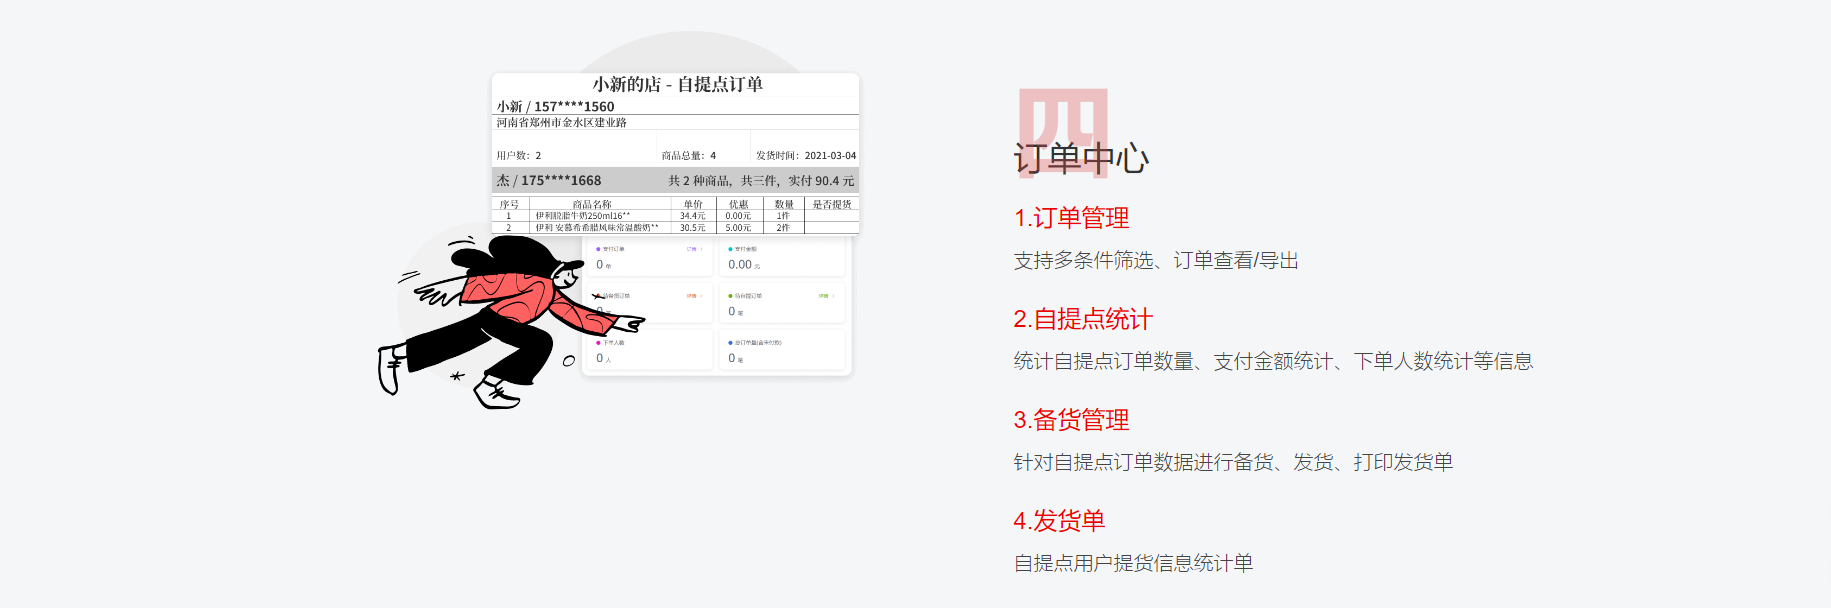Click the description 支持多条件筛选、订单查看/导出
This screenshot has width=1831, height=608.
click(x=1156, y=261)
